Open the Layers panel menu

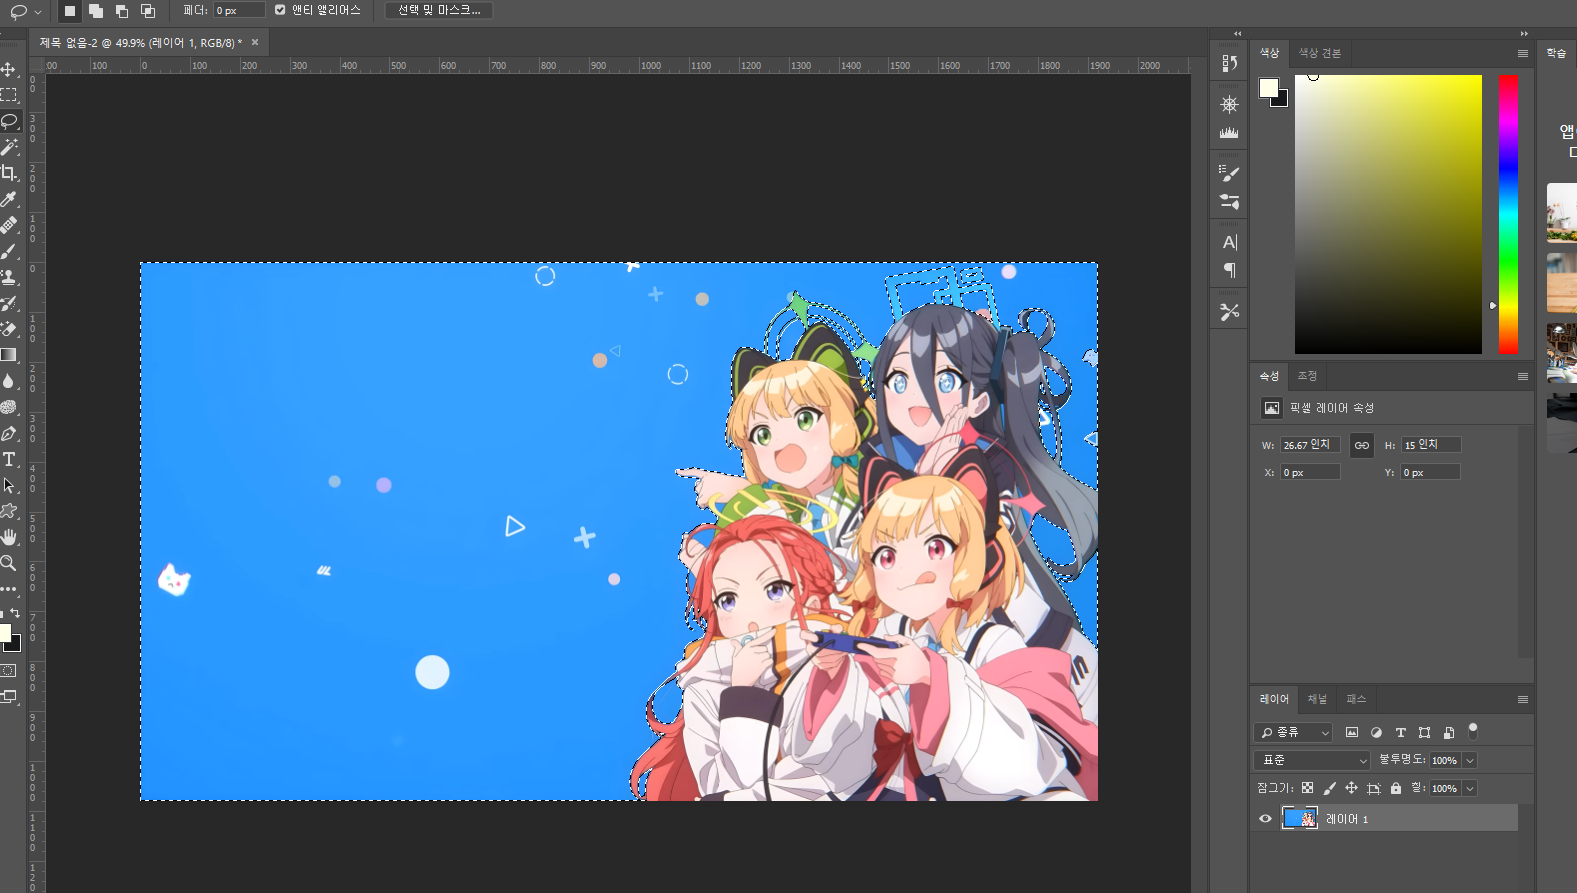(x=1522, y=699)
